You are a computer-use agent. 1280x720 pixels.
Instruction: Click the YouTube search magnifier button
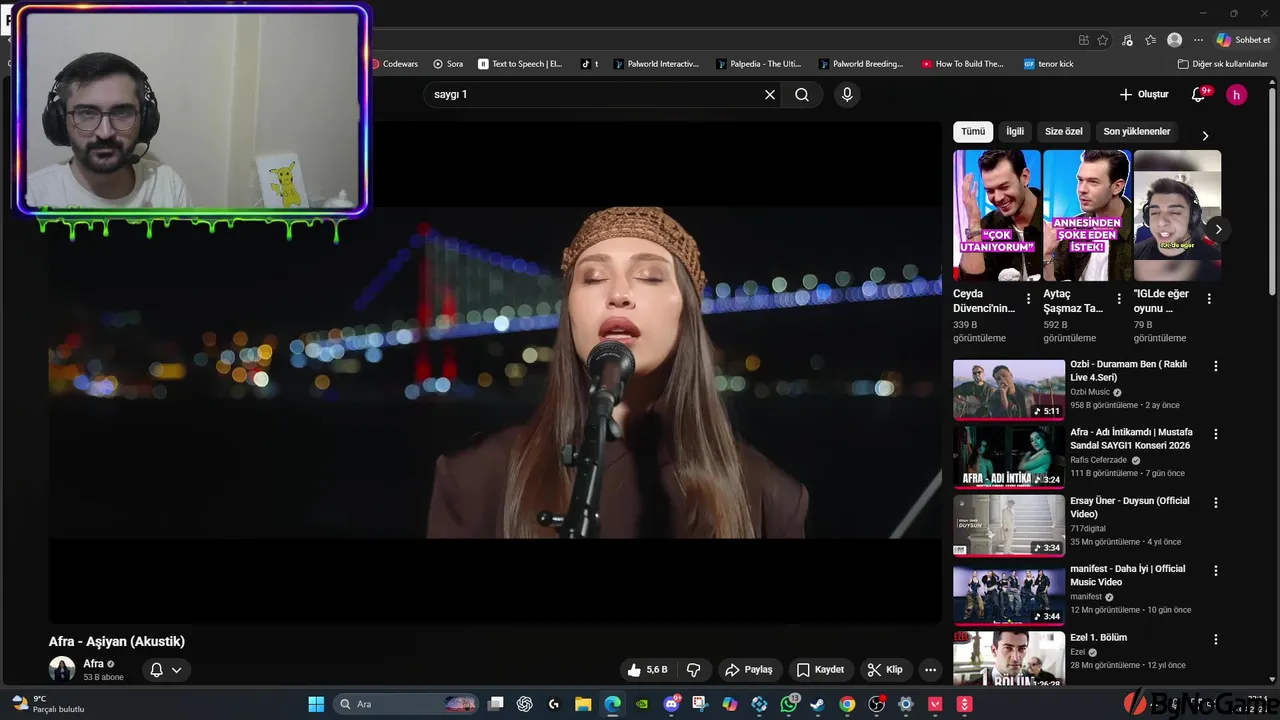(802, 95)
